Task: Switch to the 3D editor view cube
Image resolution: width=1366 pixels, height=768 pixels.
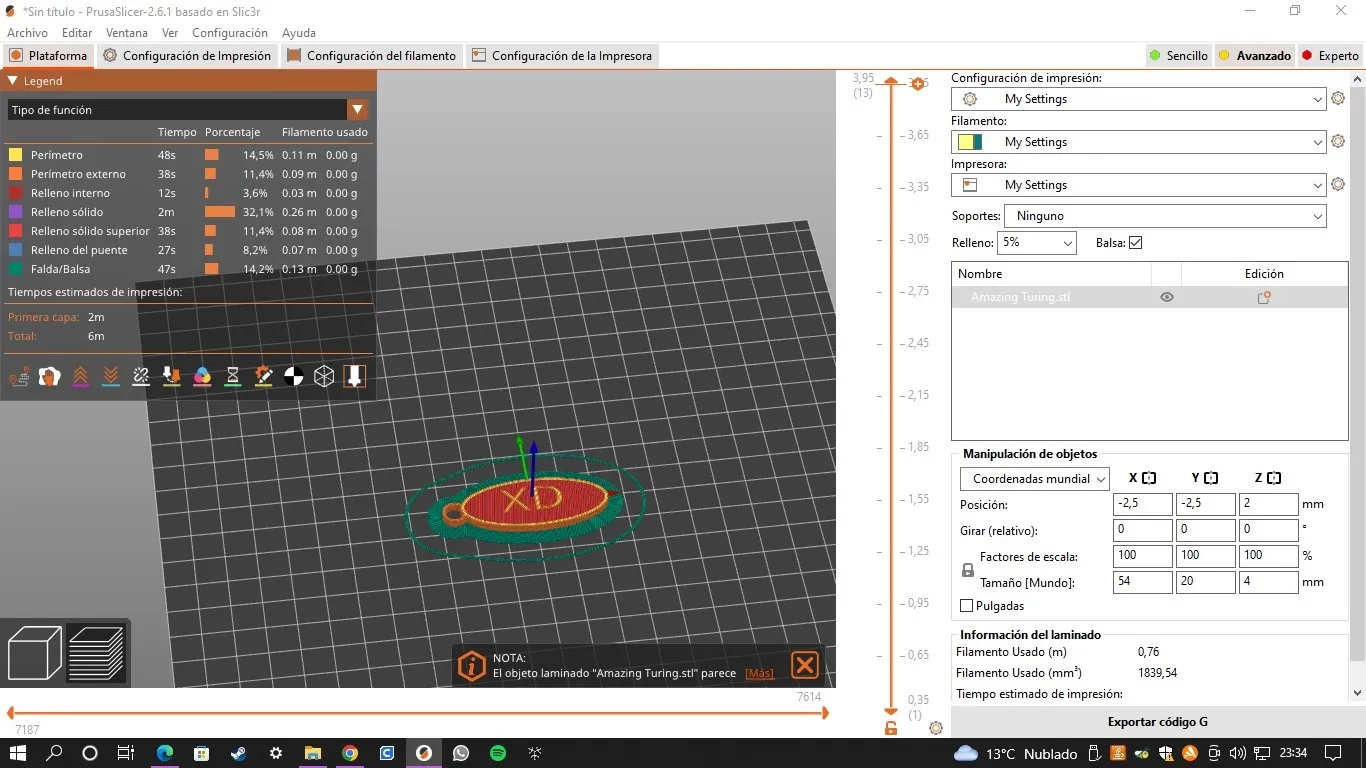Action: [35, 653]
